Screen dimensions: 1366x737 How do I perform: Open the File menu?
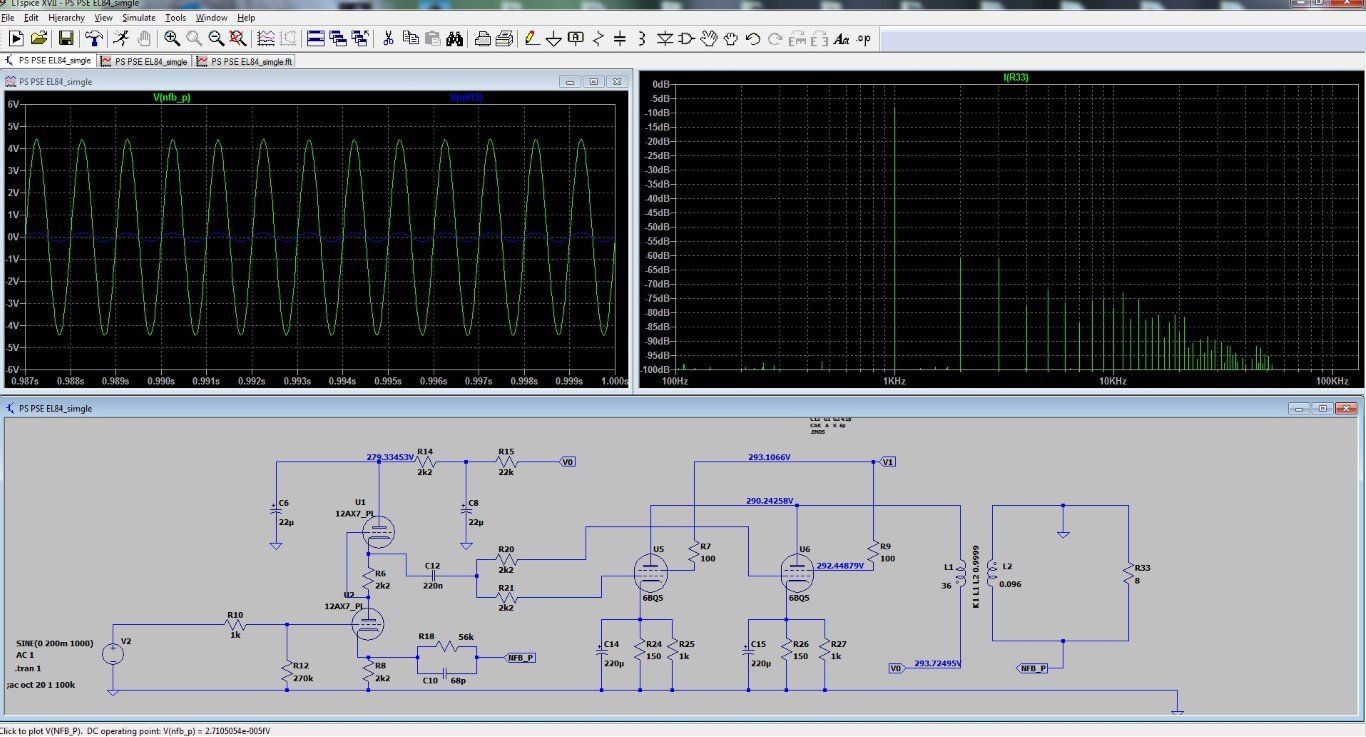(7, 17)
